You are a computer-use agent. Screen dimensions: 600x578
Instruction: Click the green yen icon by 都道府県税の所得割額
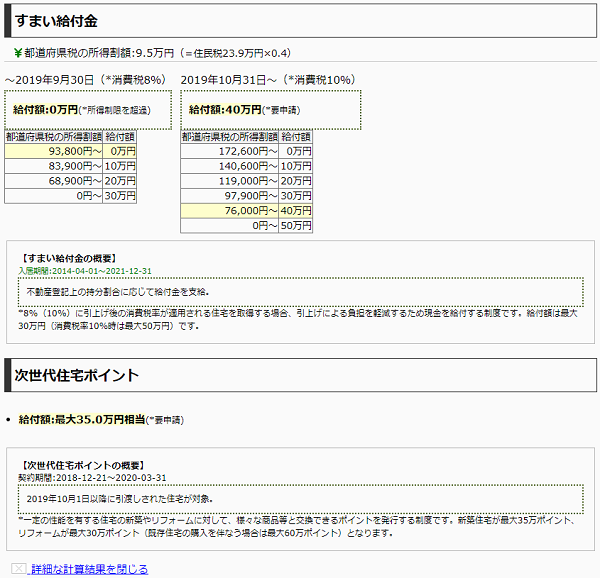coord(18,53)
